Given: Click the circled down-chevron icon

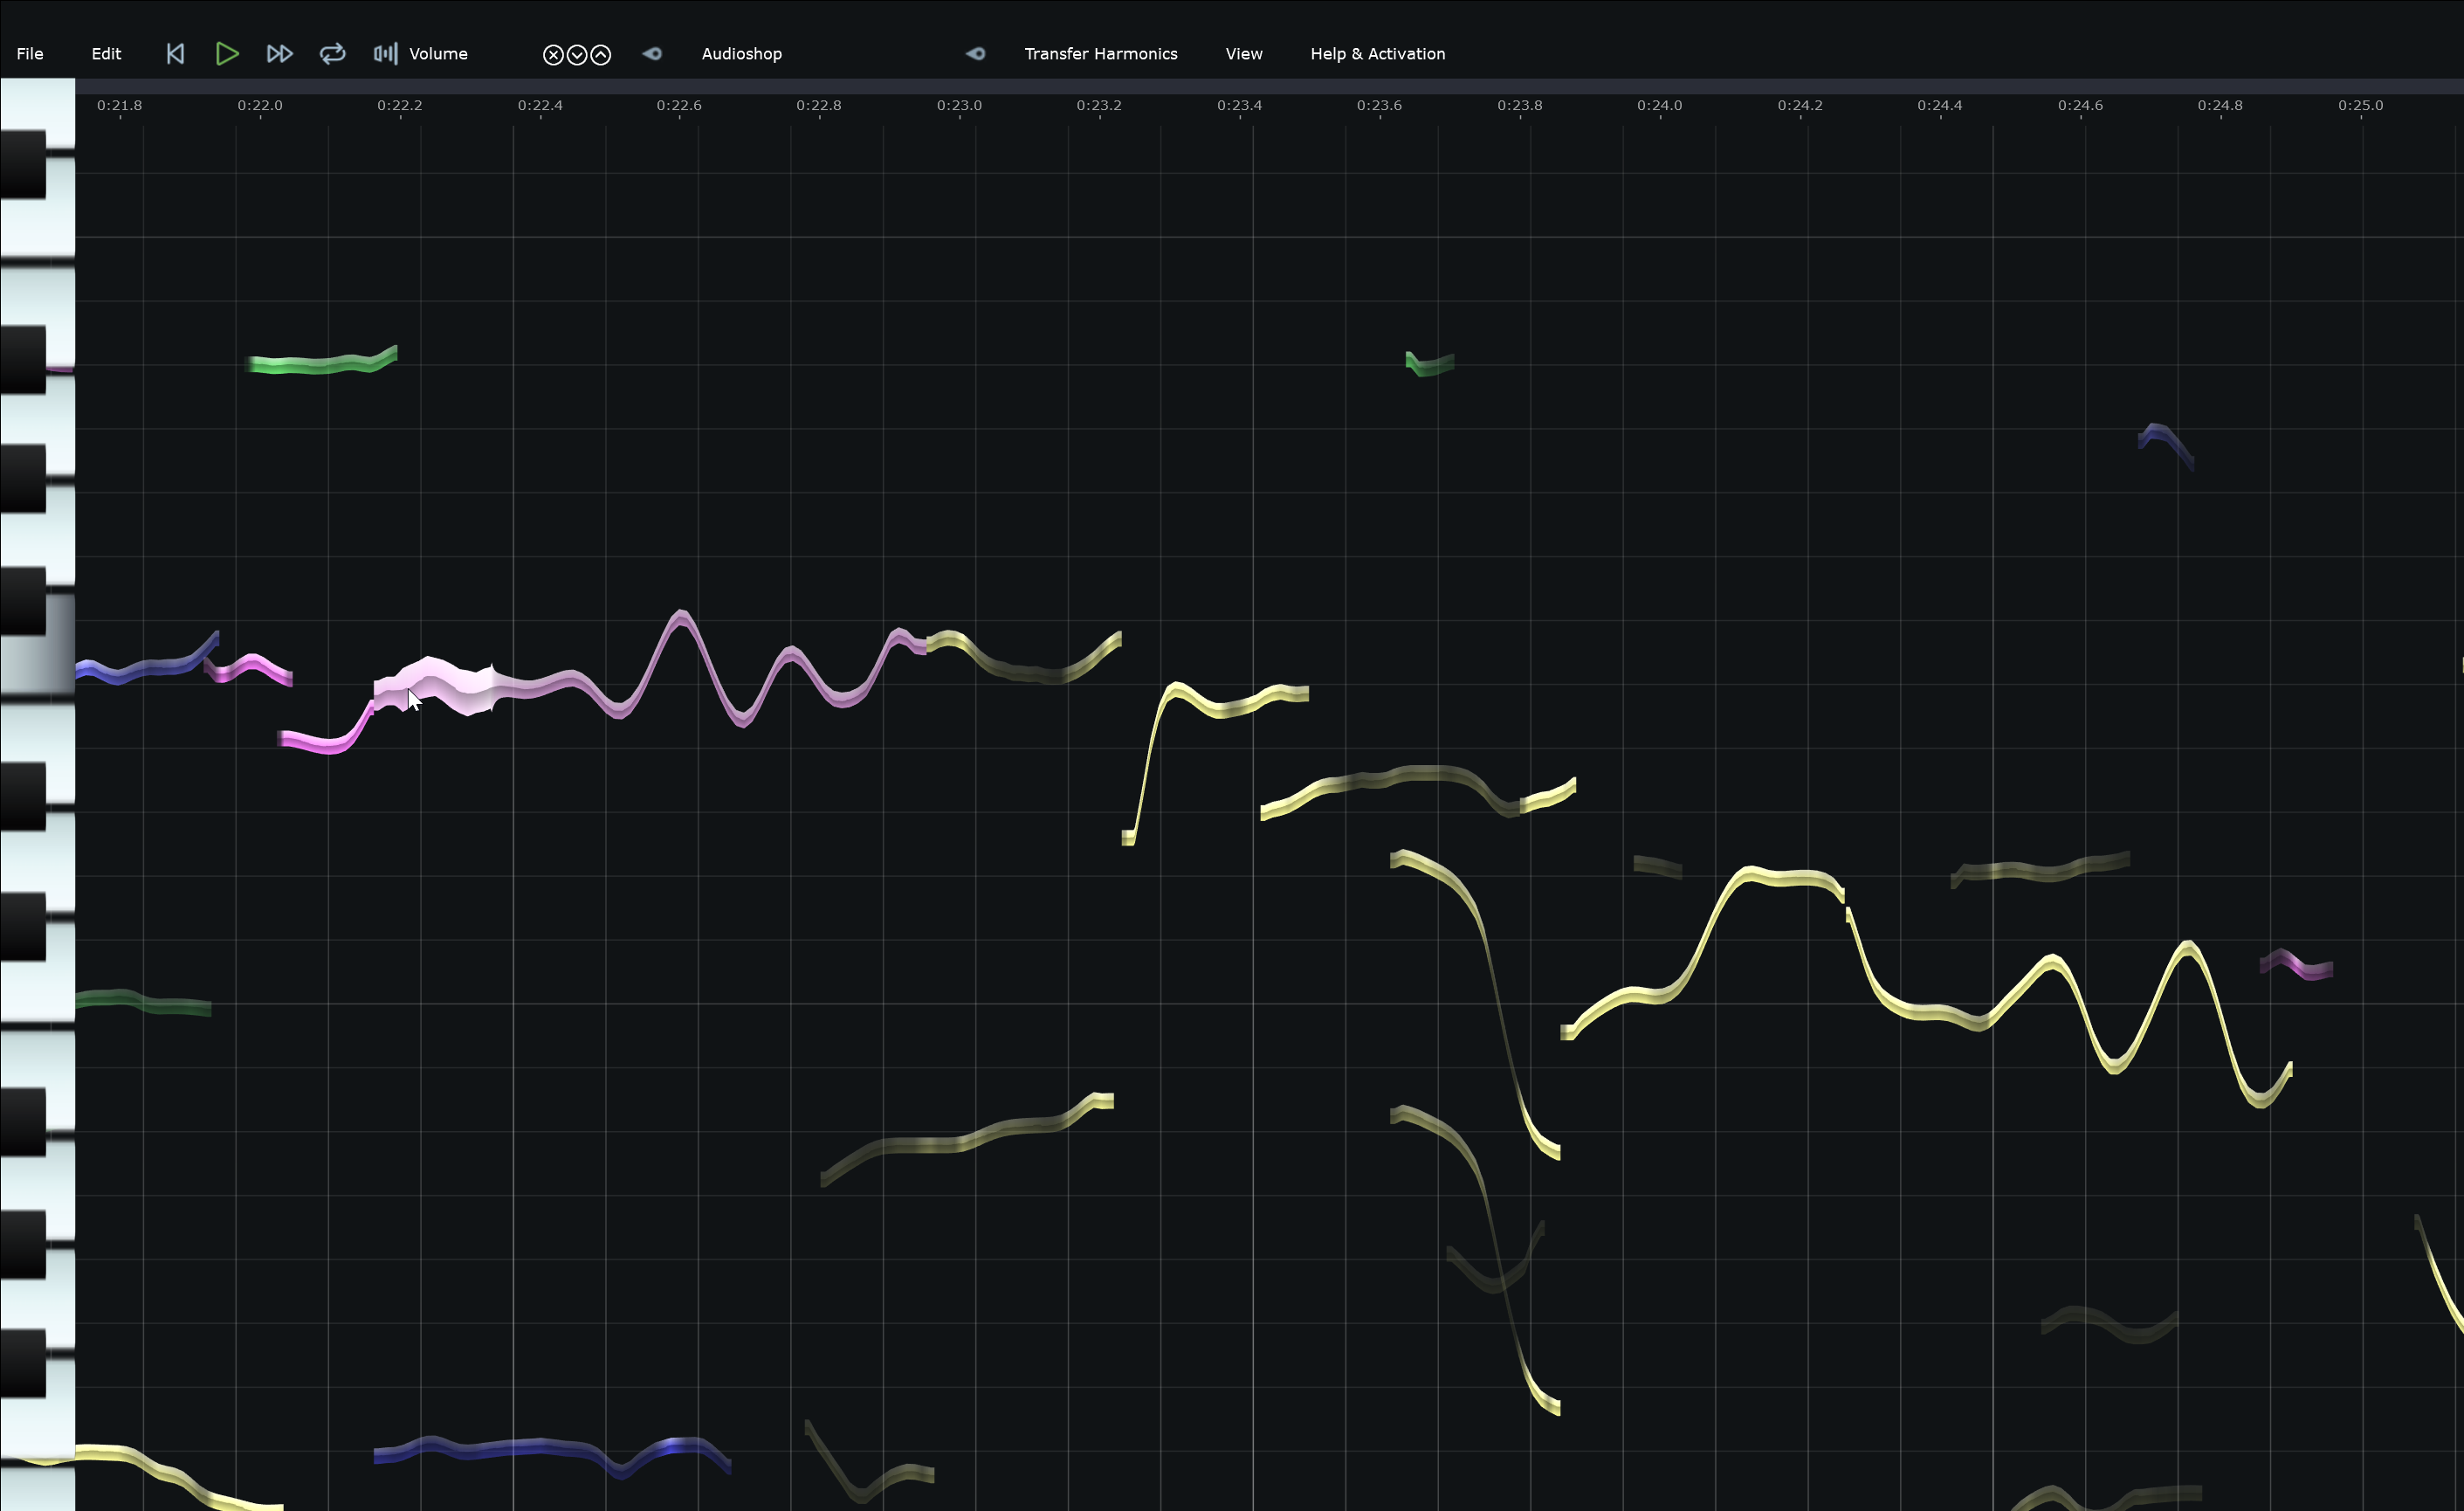Looking at the screenshot, I should 577,55.
